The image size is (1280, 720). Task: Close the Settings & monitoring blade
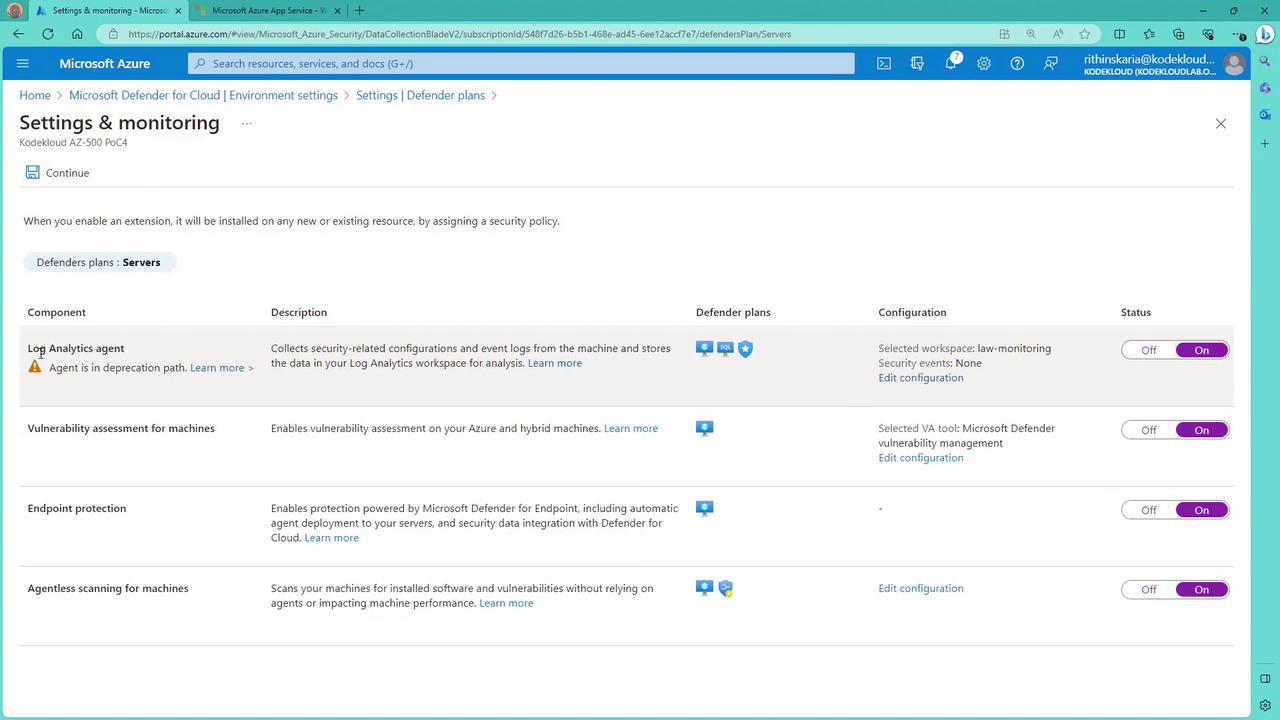[x=1220, y=123]
